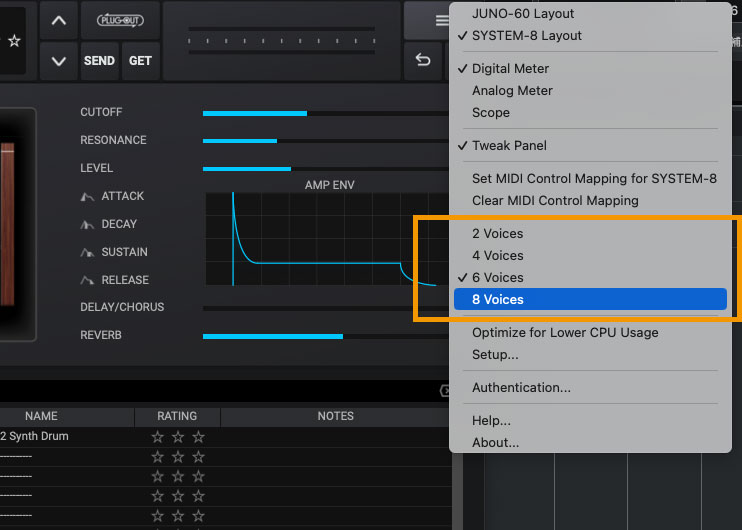Adjust the RESONANCE slider
742x530 pixels.
coord(326,141)
